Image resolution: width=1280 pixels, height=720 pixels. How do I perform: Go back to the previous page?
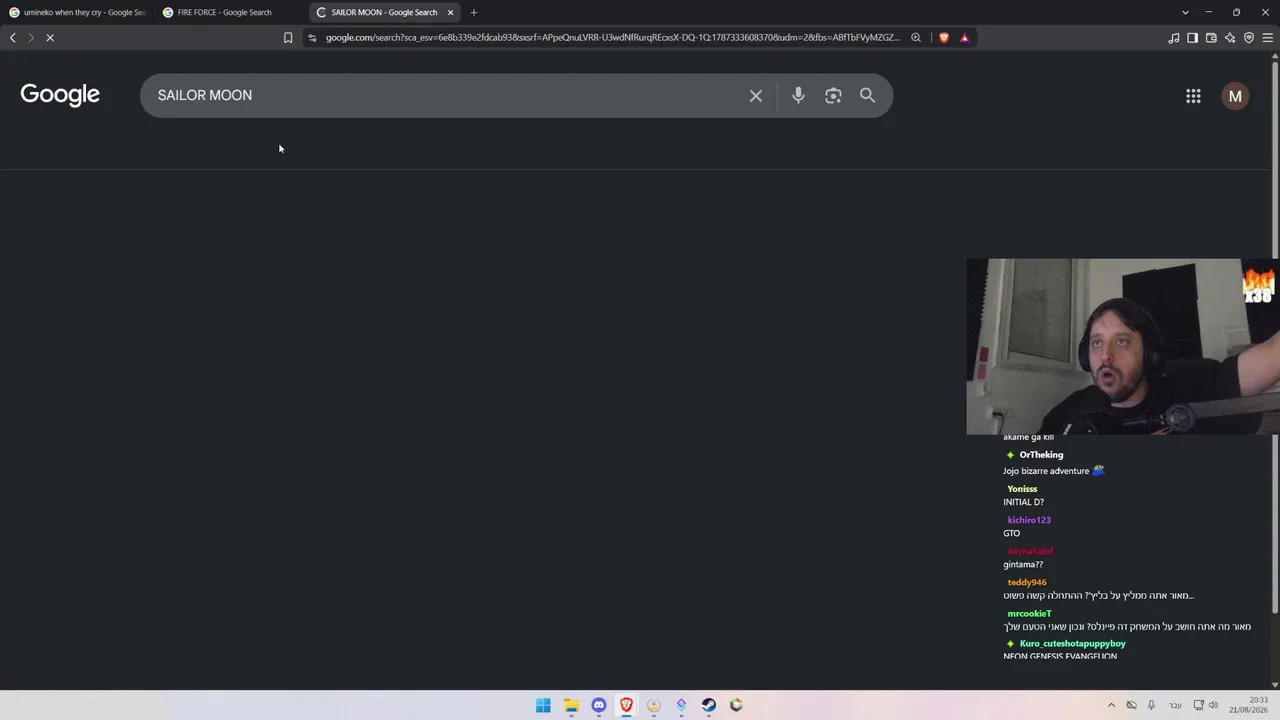click(13, 38)
